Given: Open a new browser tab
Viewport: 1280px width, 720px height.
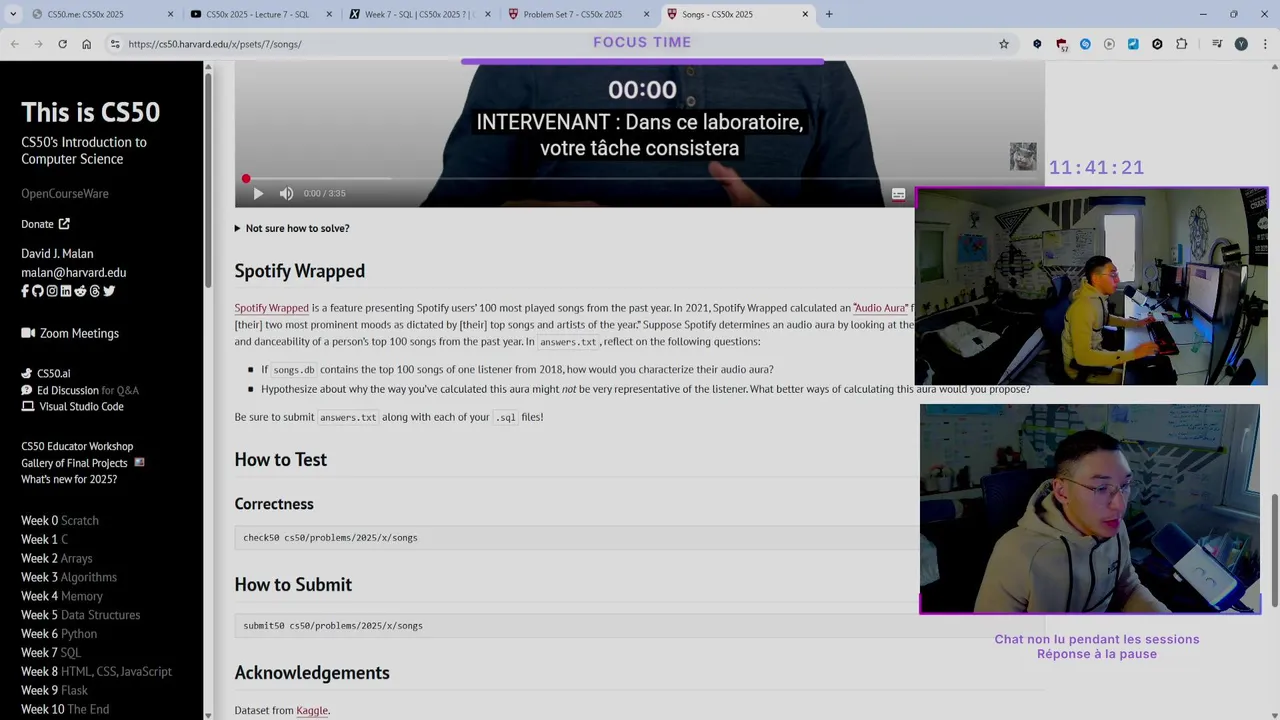Looking at the screenshot, I should (x=829, y=14).
